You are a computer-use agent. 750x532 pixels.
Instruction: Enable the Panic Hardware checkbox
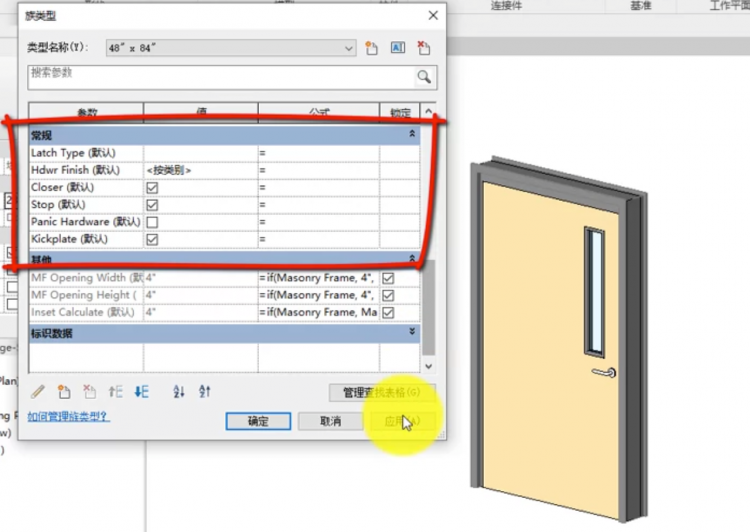click(153, 222)
